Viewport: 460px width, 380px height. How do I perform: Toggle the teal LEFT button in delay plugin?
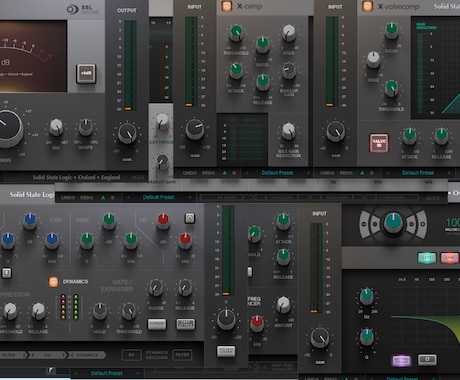(x=427, y=258)
